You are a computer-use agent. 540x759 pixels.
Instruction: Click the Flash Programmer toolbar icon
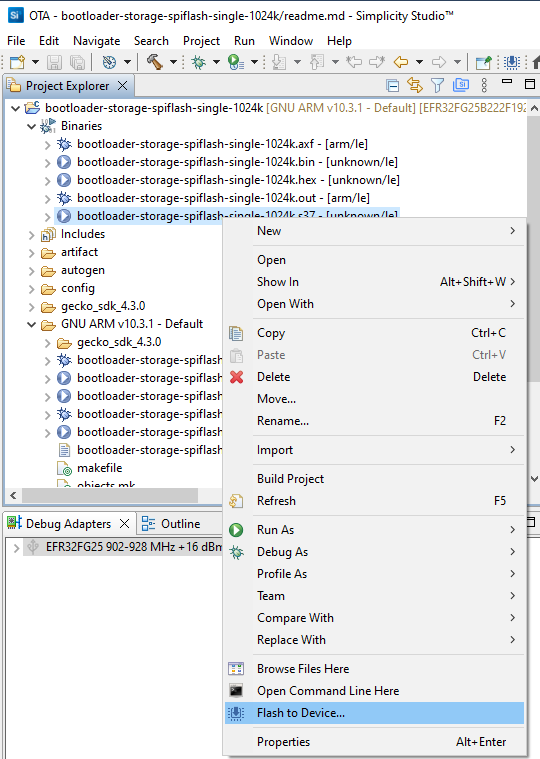pos(511,62)
